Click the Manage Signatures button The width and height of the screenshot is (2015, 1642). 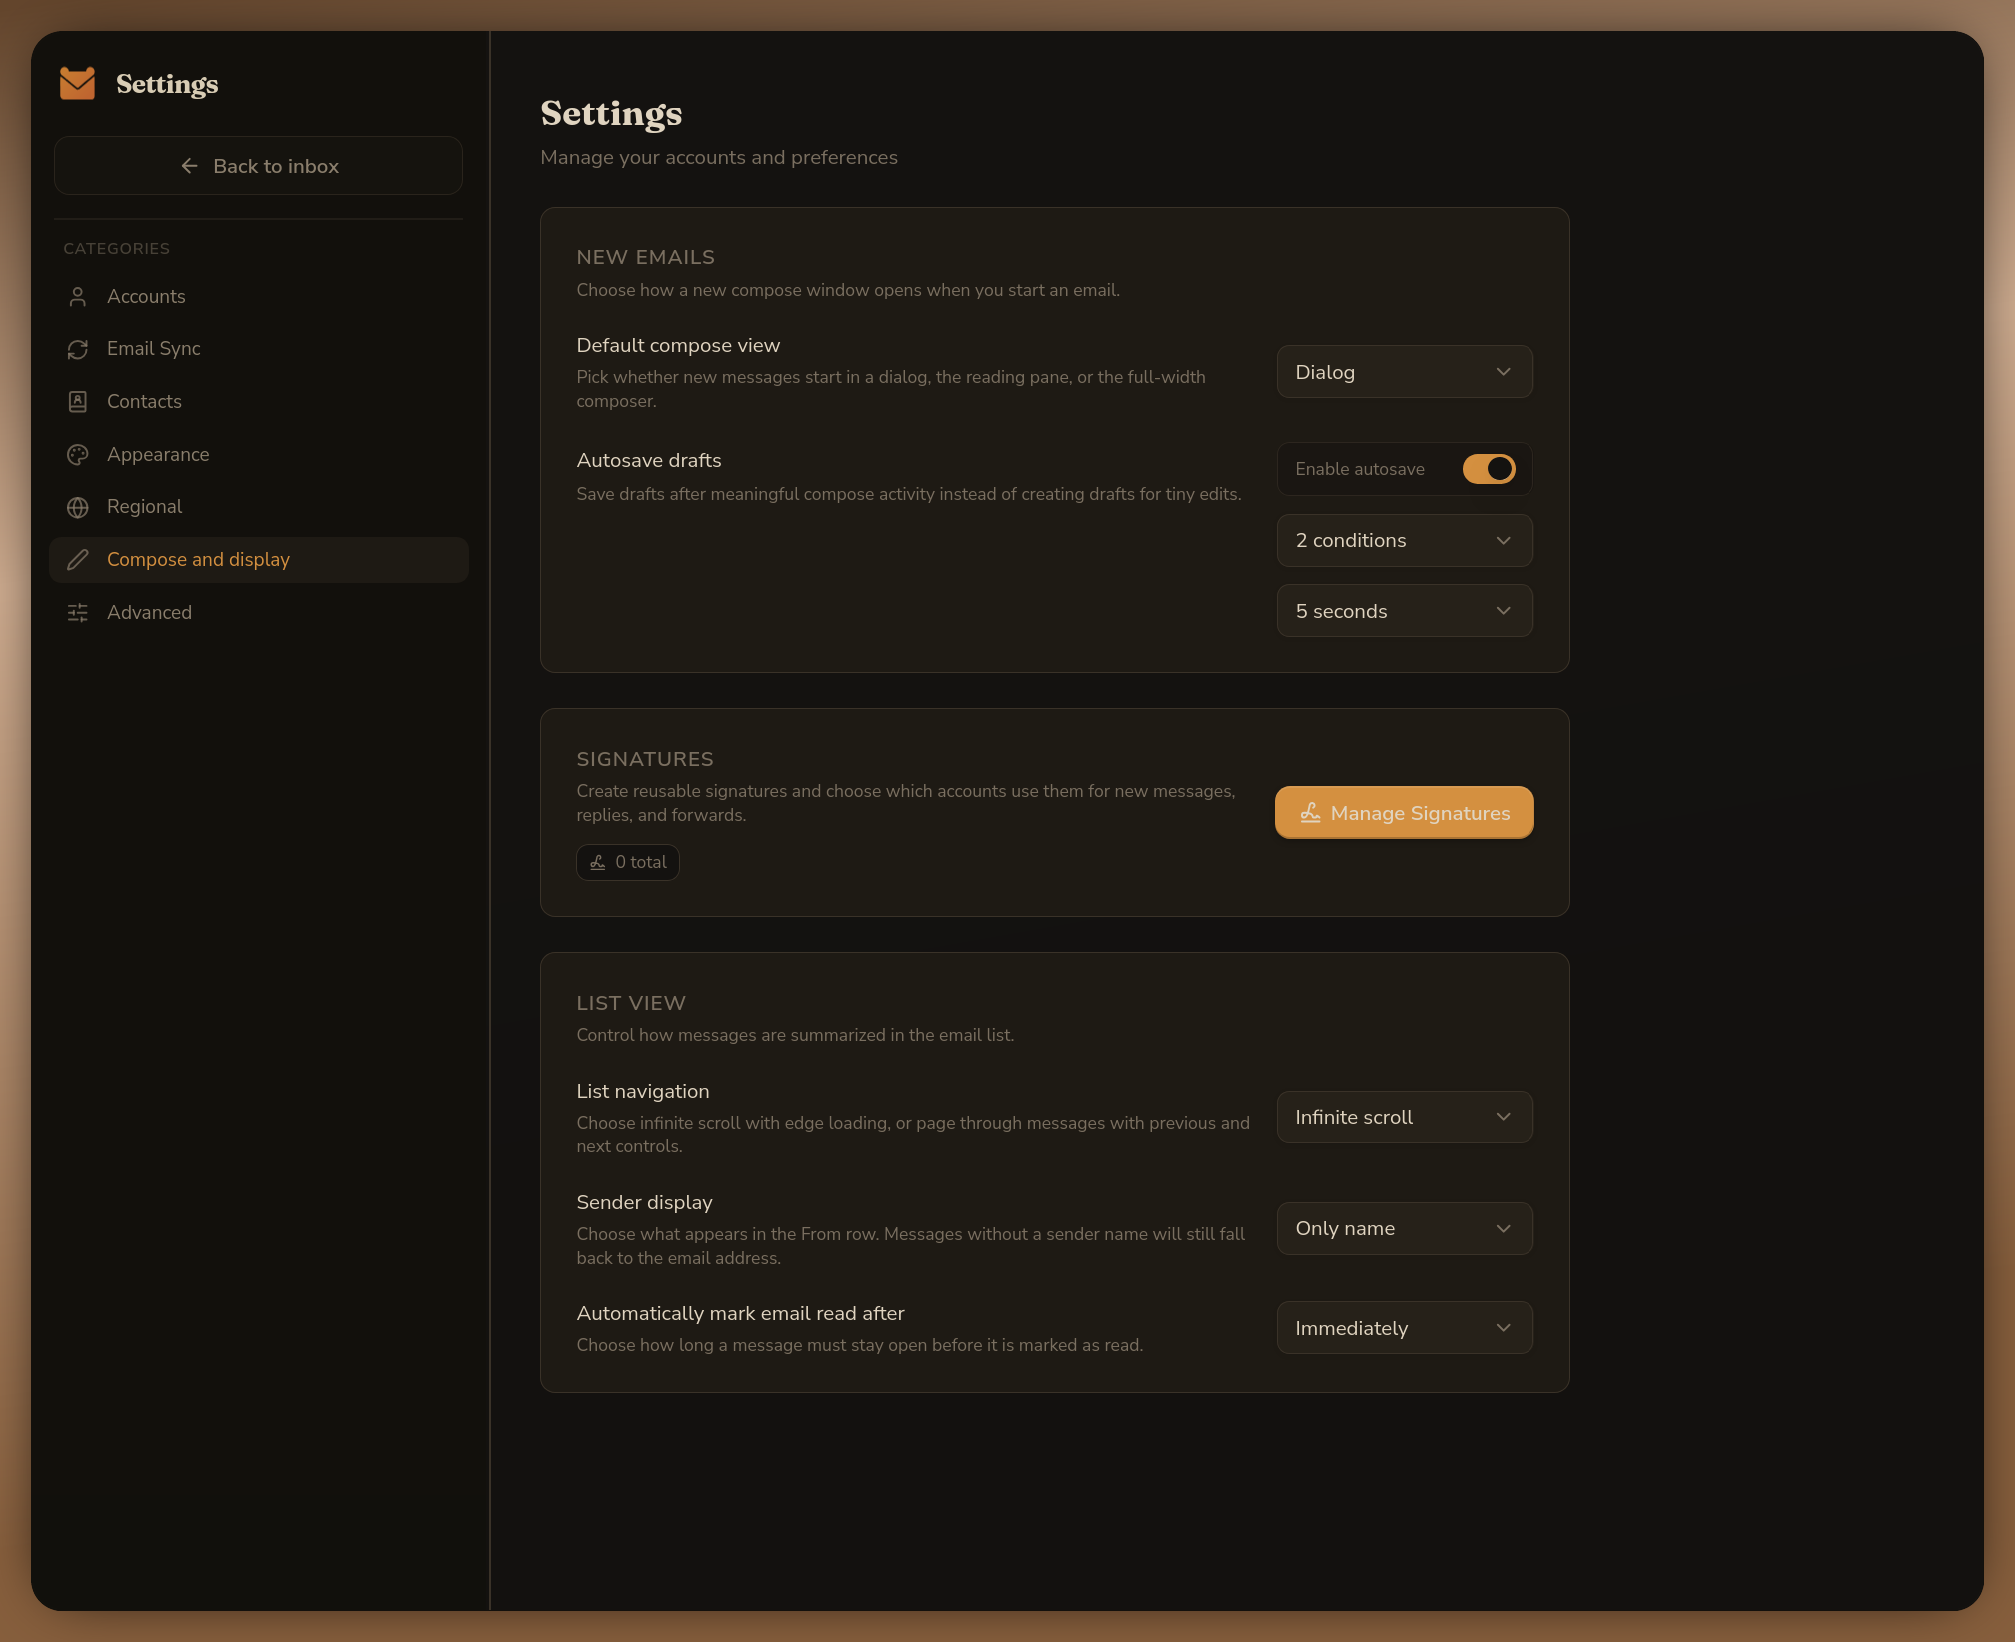pos(1404,813)
